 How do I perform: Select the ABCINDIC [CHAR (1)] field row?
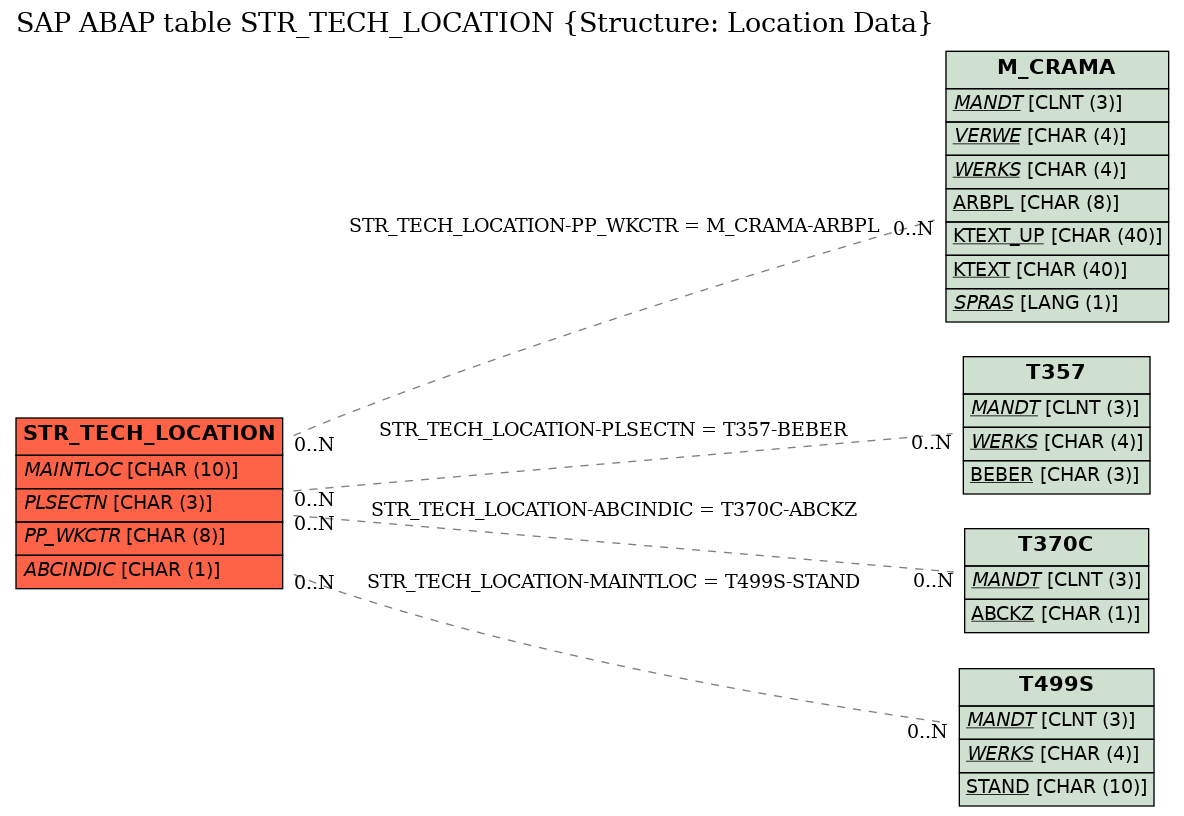(x=150, y=571)
